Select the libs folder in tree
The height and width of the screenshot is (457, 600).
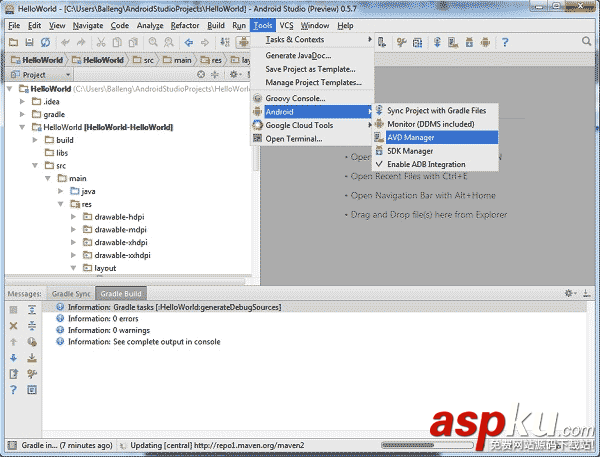point(57,153)
